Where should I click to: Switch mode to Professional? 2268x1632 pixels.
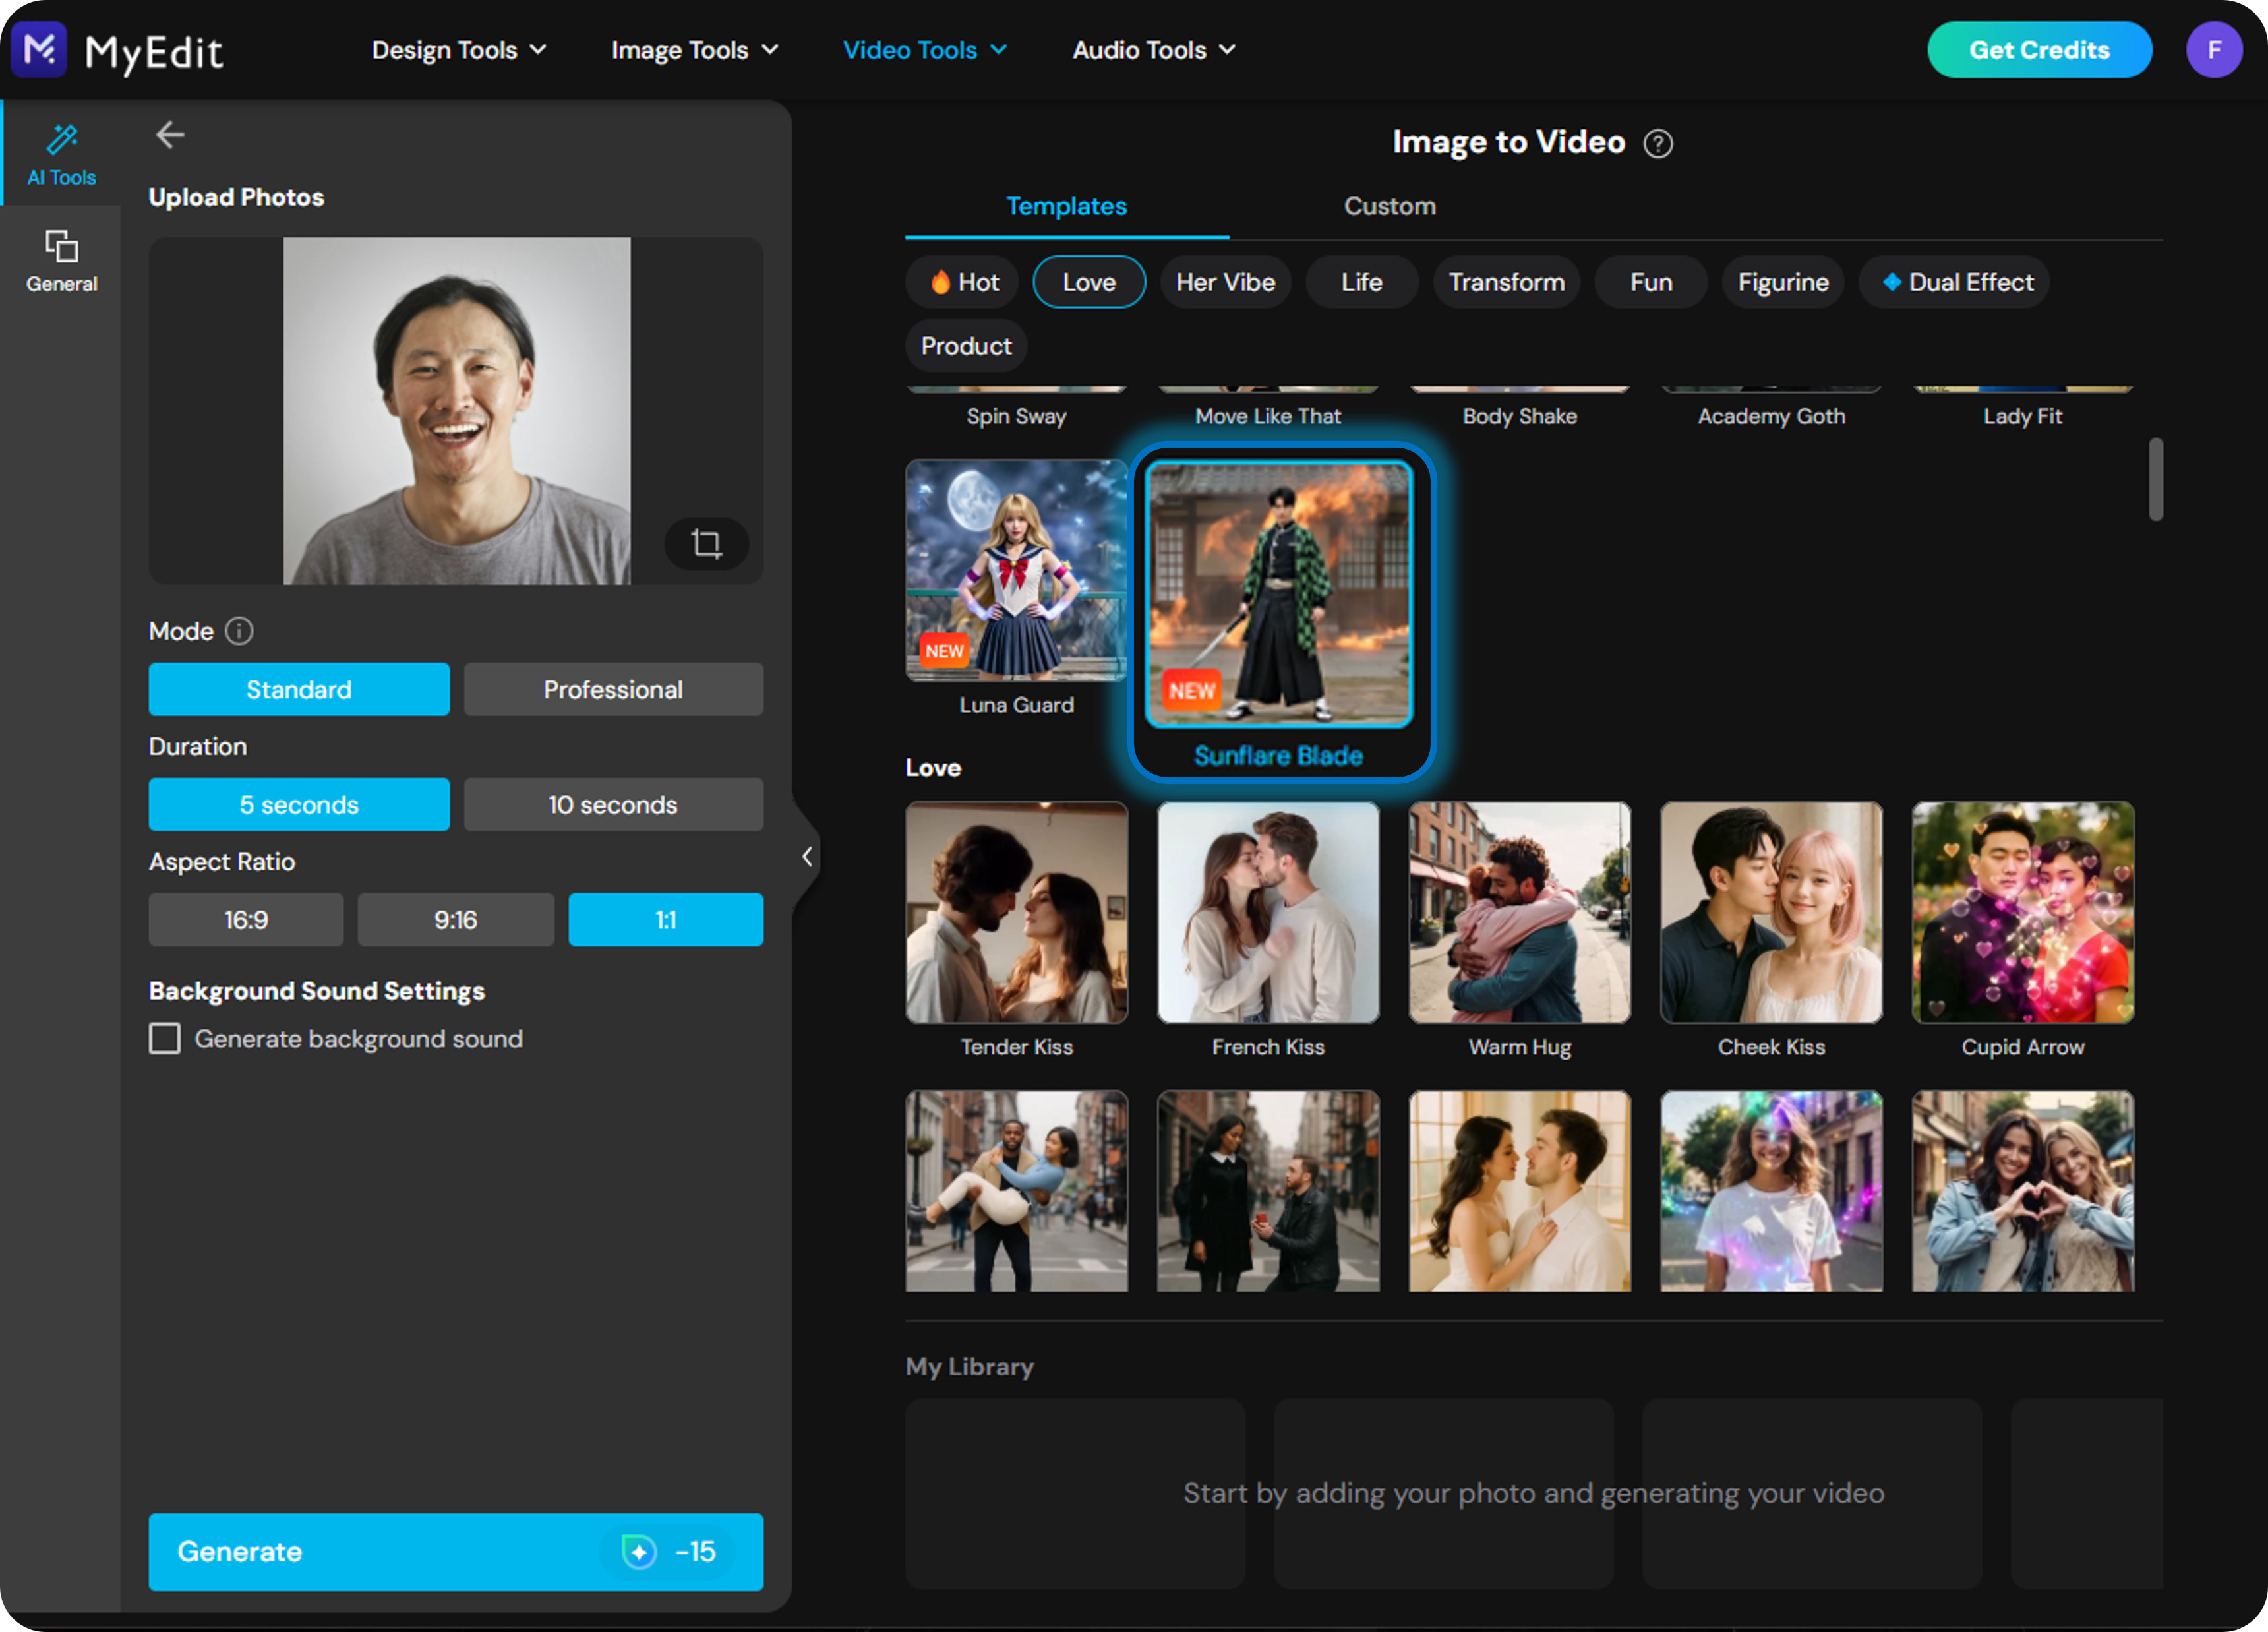tap(613, 689)
